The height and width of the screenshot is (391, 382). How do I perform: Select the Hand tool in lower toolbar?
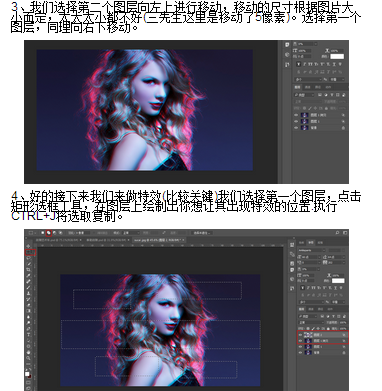click(29, 352)
